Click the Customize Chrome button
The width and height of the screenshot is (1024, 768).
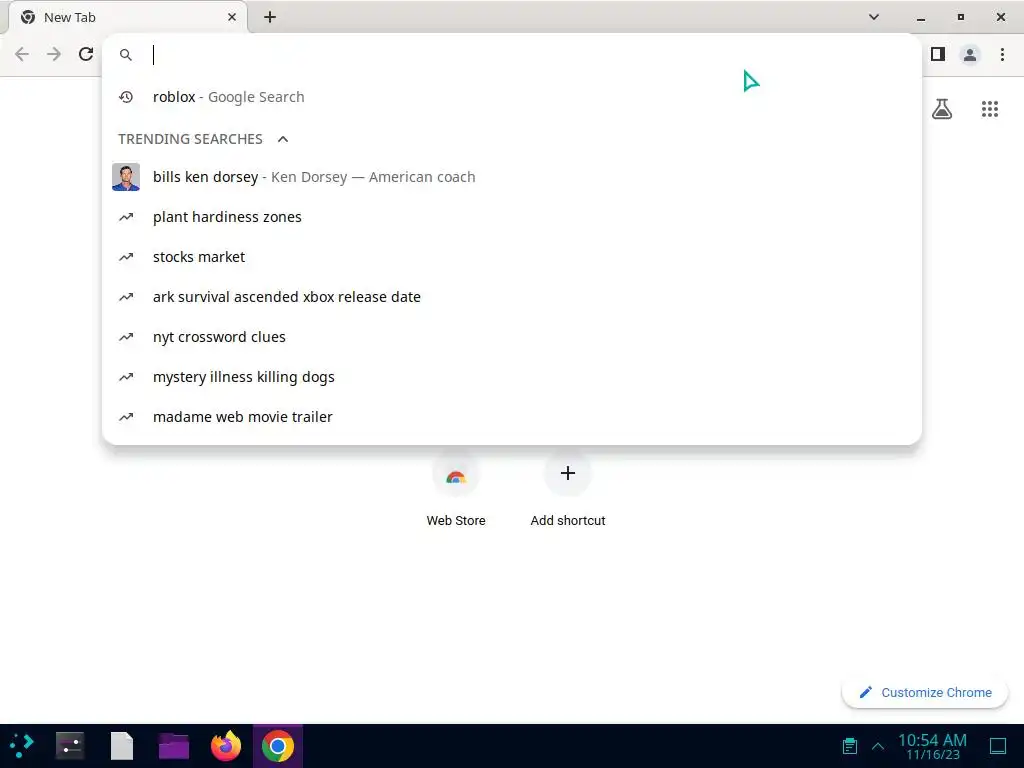click(925, 692)
